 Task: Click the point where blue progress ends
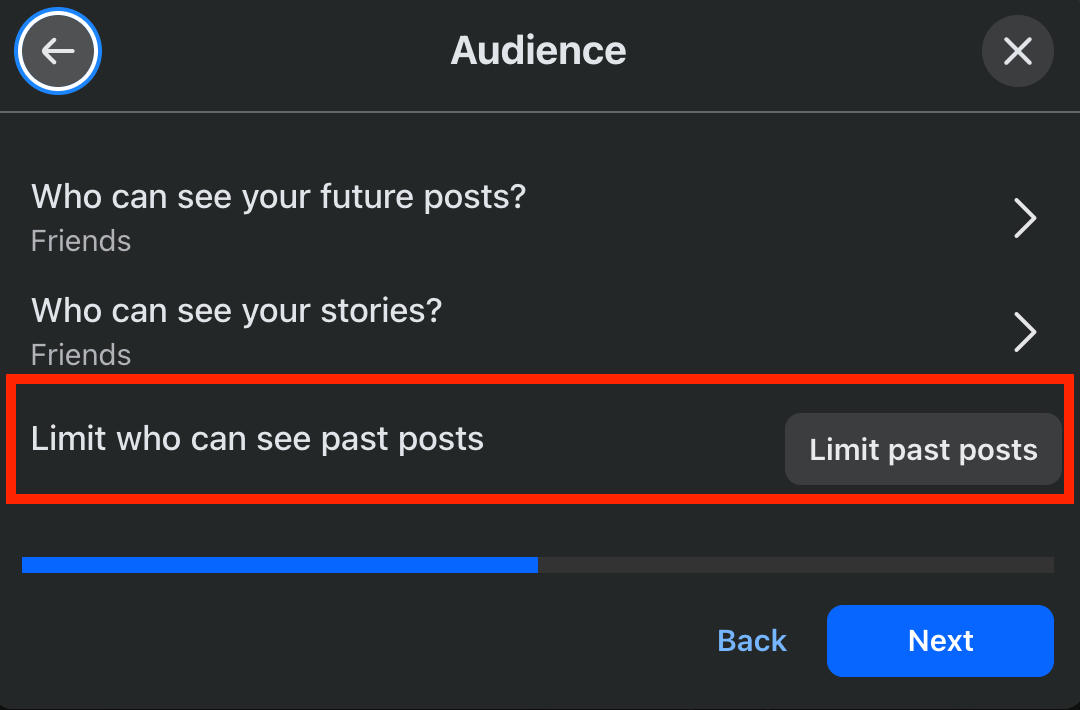(x=537, y=565)
